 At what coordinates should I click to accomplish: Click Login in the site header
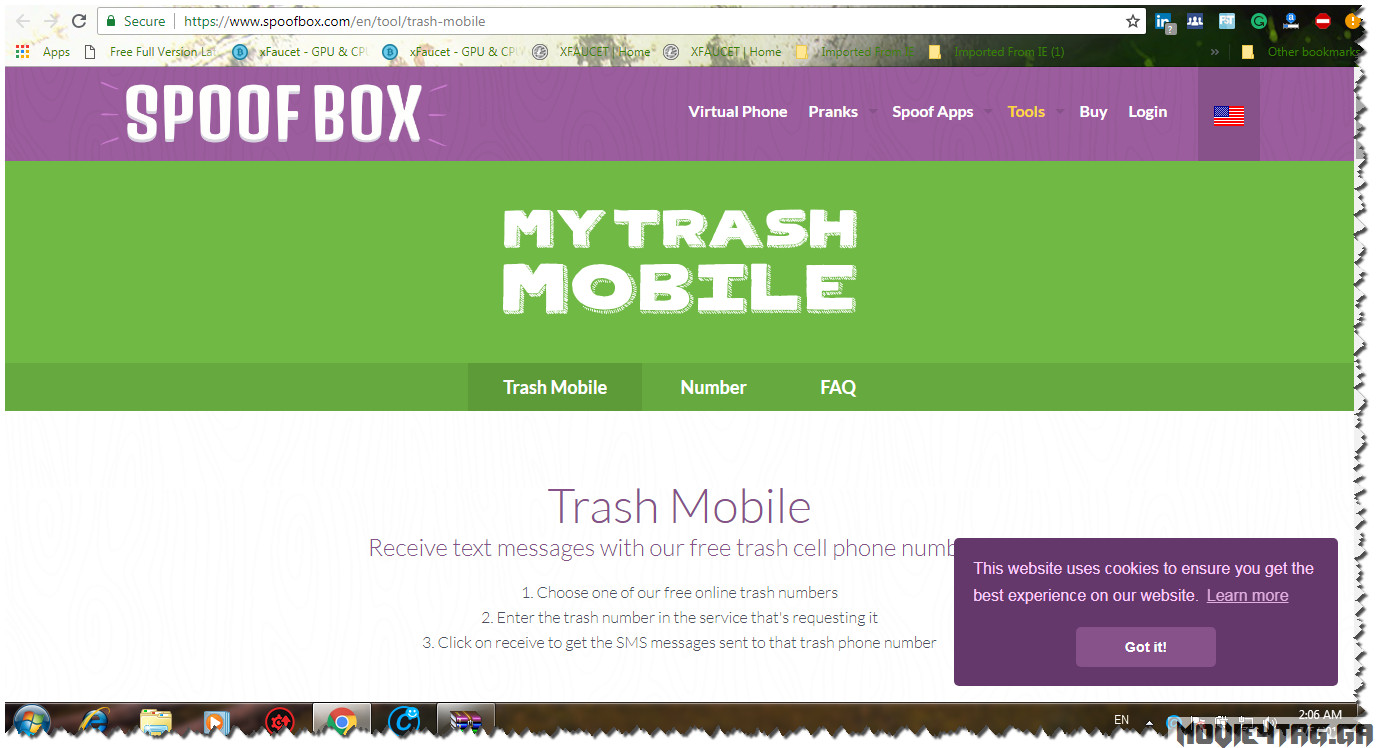click(x=1148, y=112)
